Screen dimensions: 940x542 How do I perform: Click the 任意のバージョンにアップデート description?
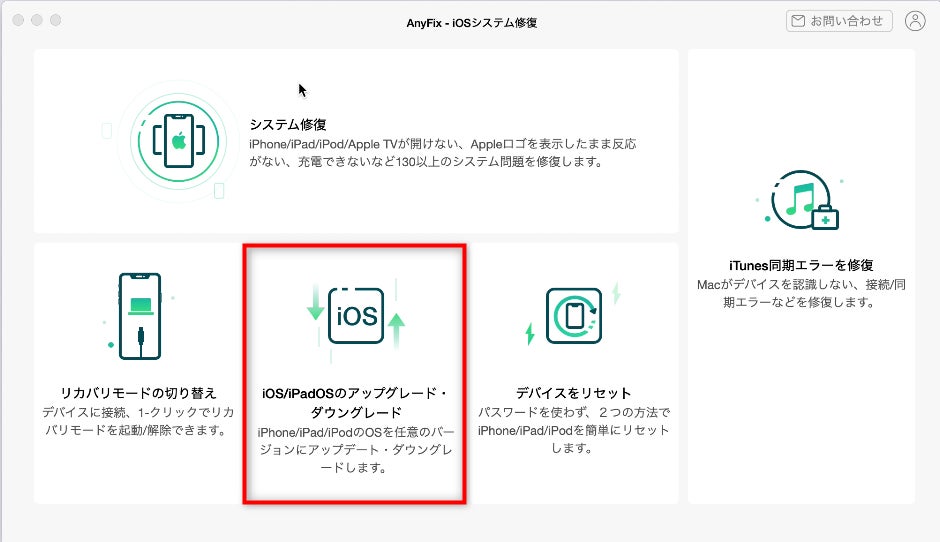click(x=355, y=450)
